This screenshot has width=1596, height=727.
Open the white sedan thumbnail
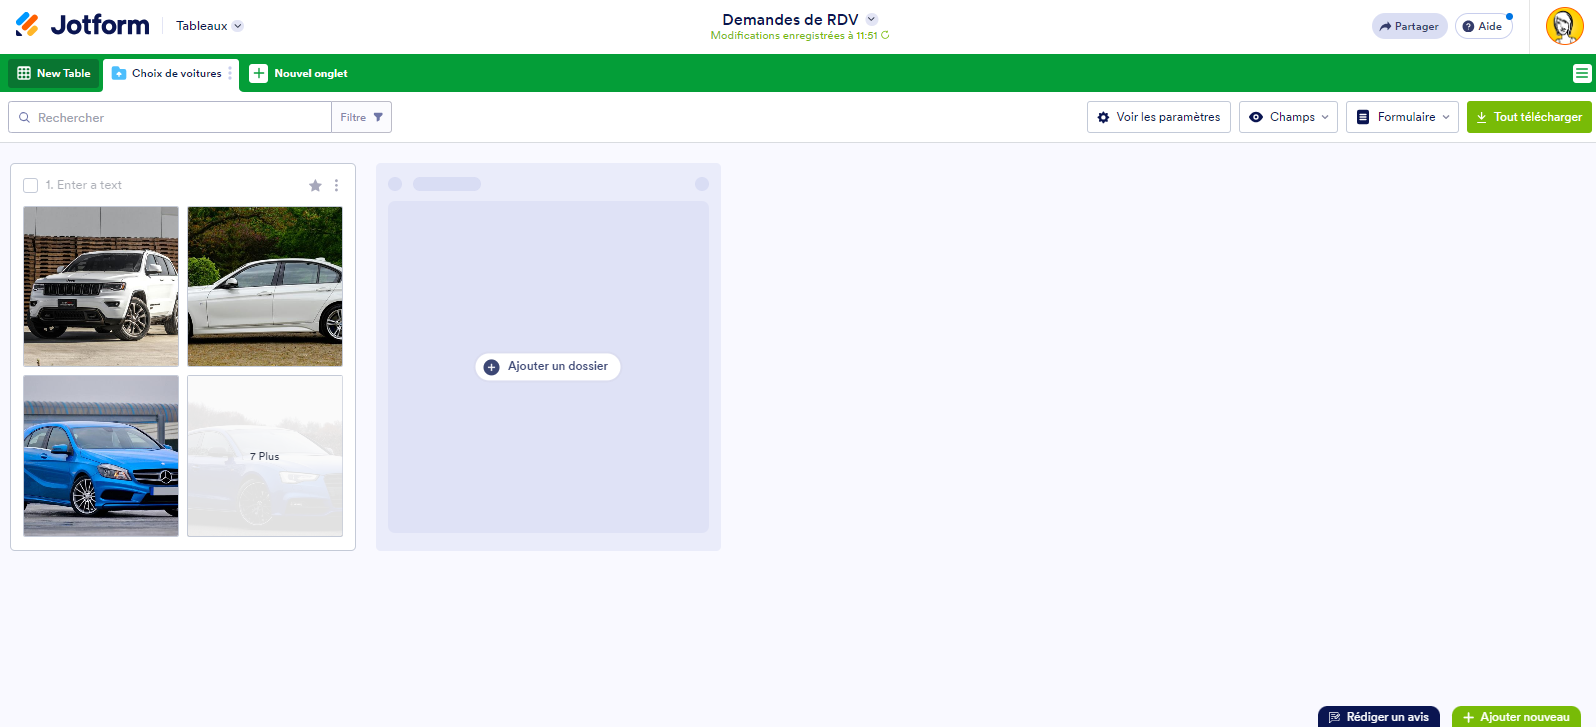coord(265,286)
